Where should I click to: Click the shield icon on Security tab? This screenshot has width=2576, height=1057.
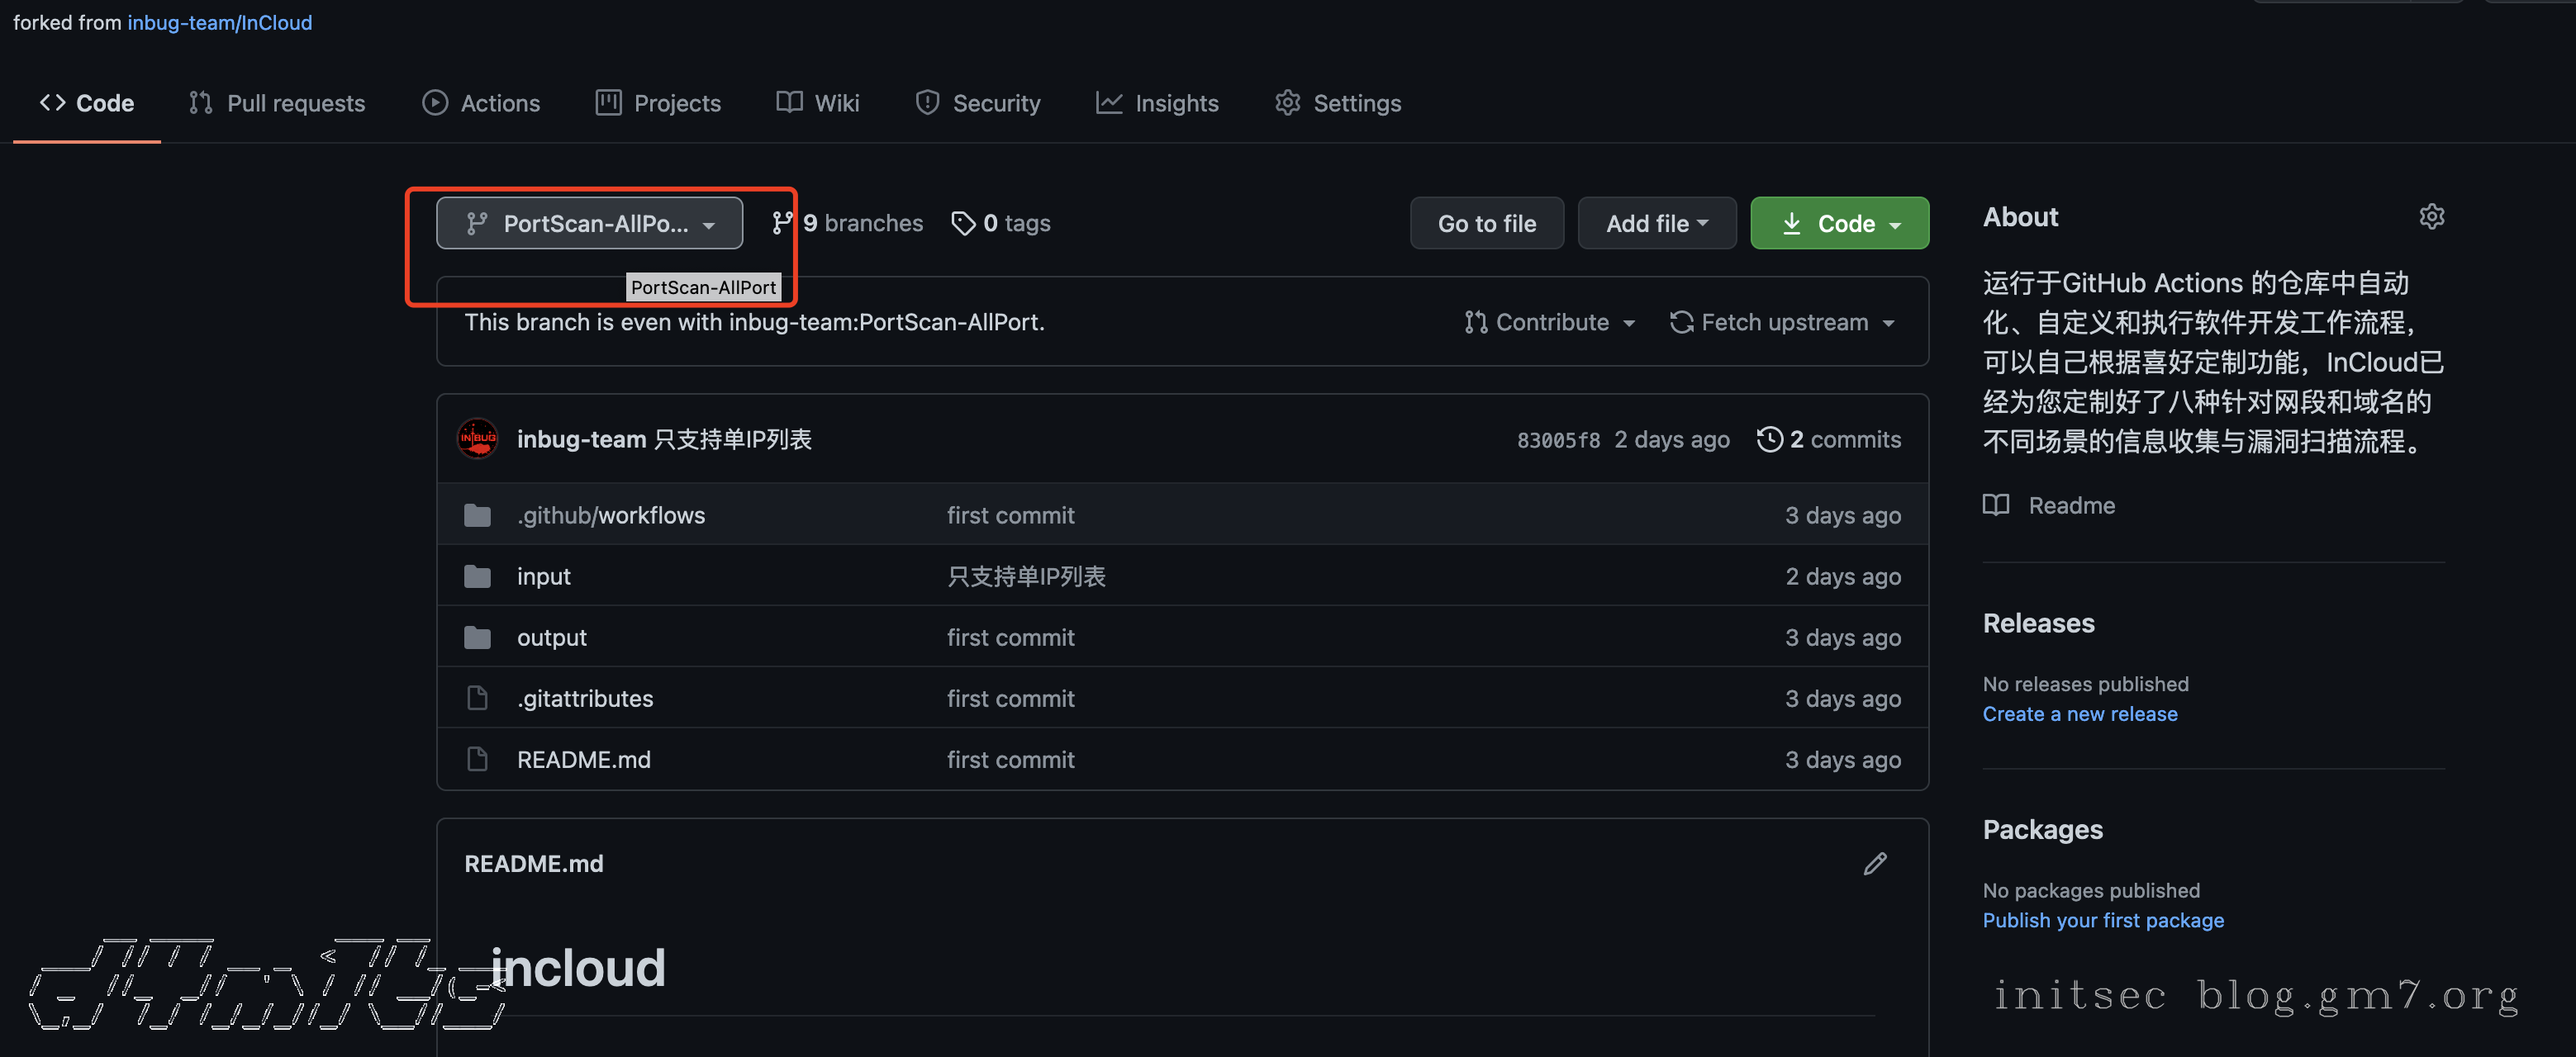tap(927, 103)
